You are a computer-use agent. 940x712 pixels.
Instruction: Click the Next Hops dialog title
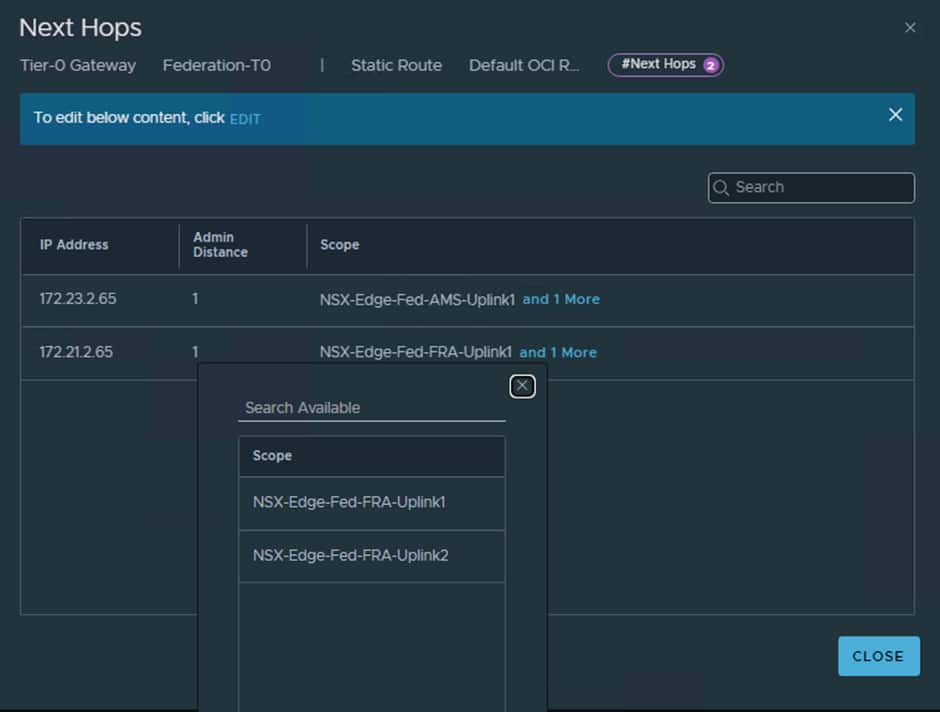coord(80,28)
